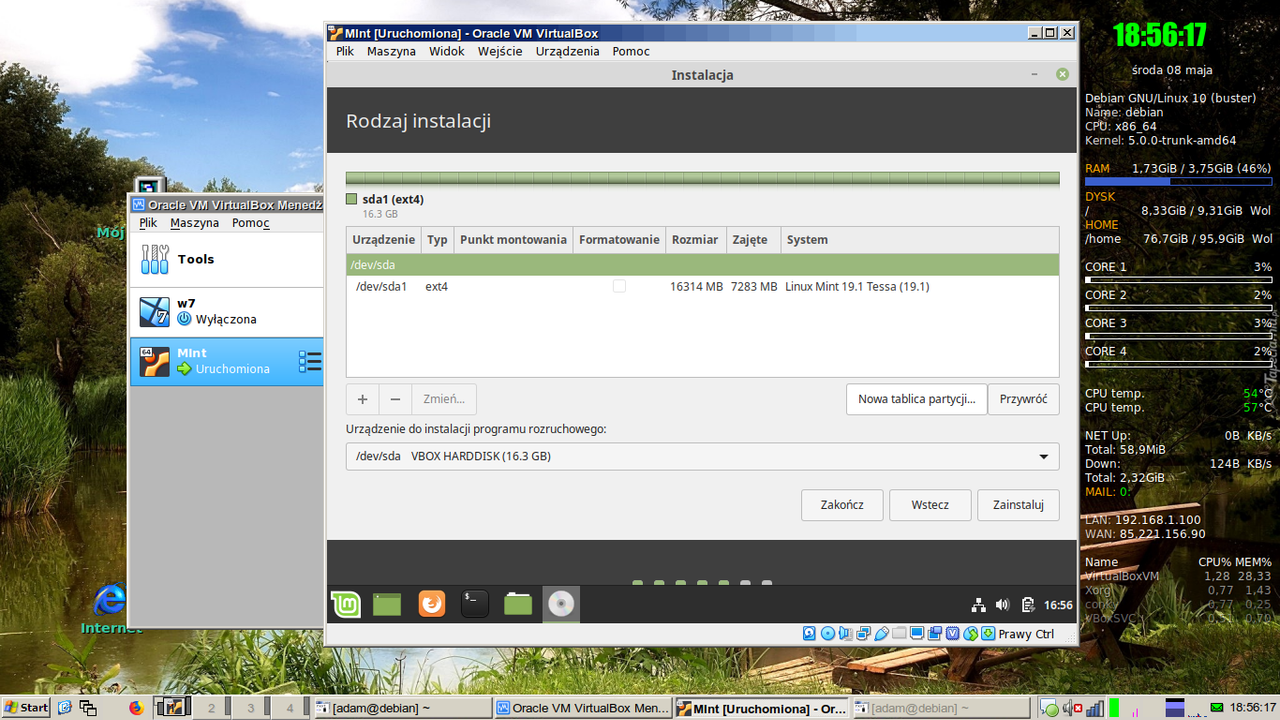The width and height of the screenshot is (1280, 720).
Task: Click the Zmień... button
Action: pos(444,399)
